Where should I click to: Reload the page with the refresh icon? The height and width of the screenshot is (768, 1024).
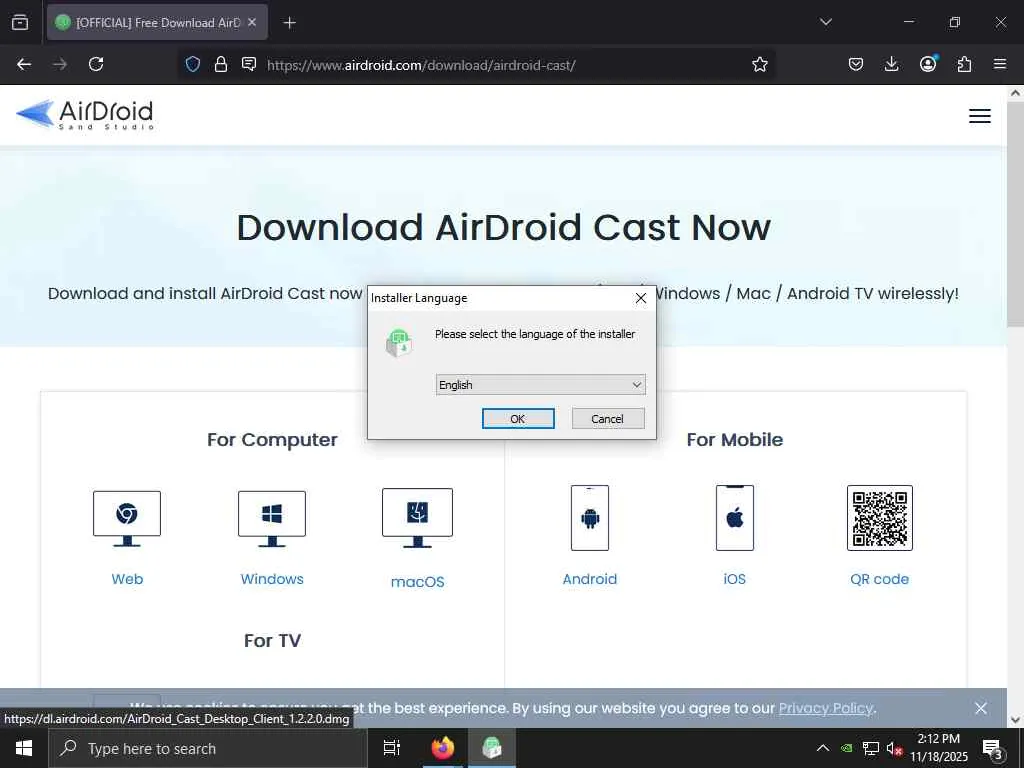pos(96,64)
